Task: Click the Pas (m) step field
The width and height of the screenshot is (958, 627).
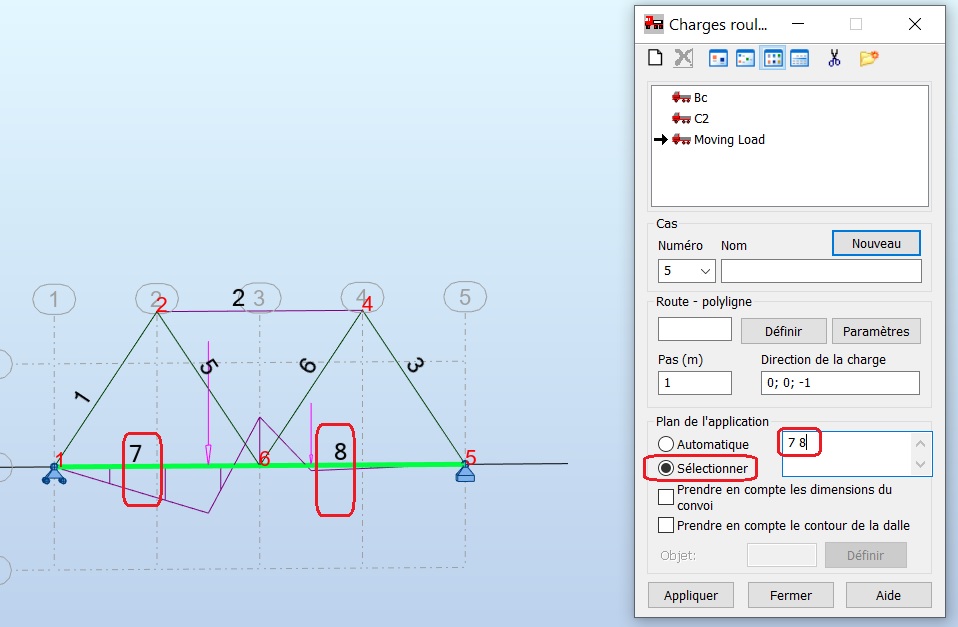Action: tap(695, 383)
